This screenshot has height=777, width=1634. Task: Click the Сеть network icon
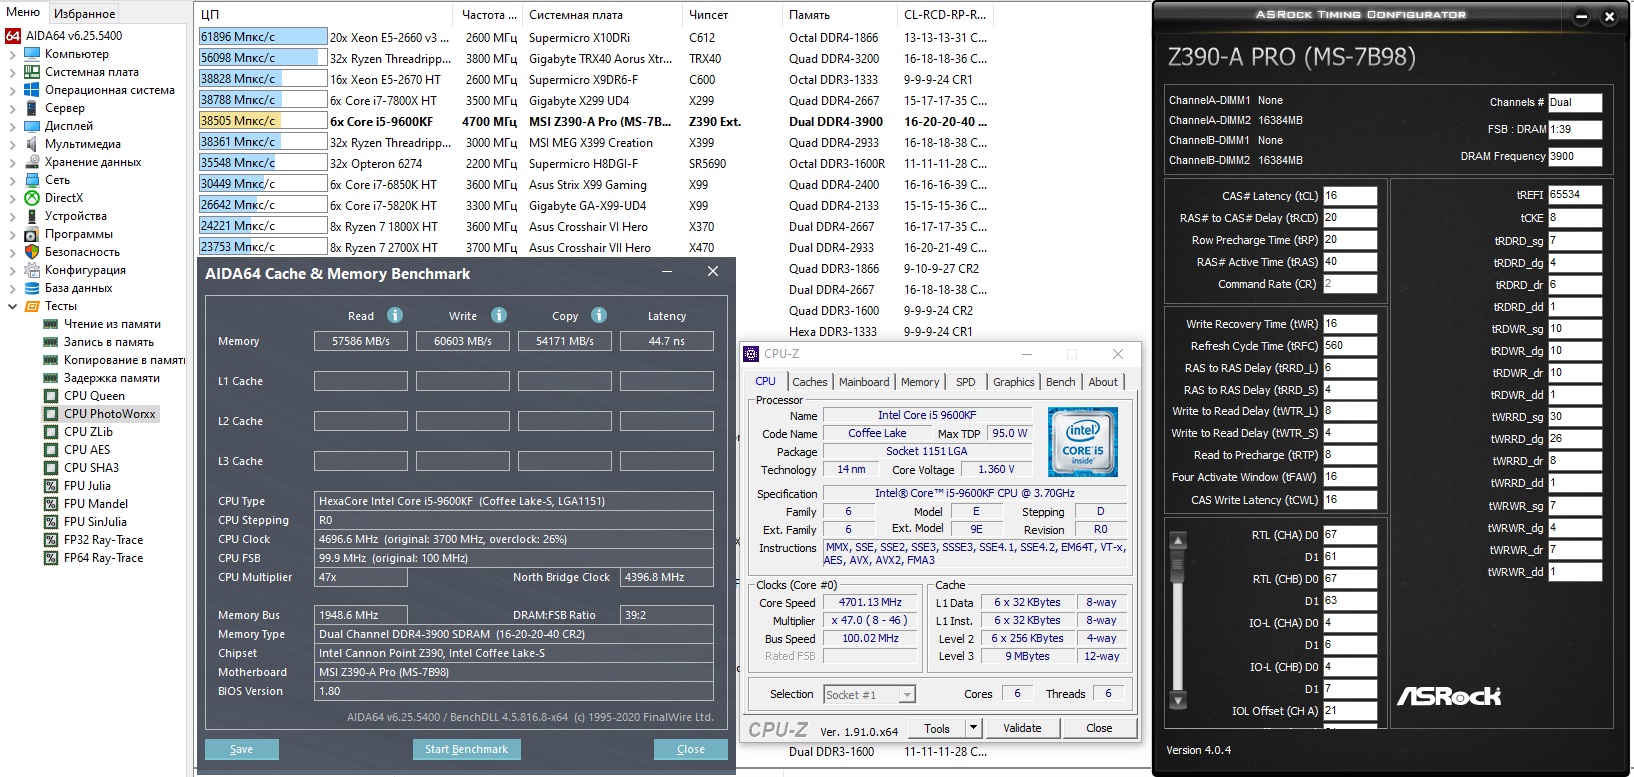click(x=32, y=180)
